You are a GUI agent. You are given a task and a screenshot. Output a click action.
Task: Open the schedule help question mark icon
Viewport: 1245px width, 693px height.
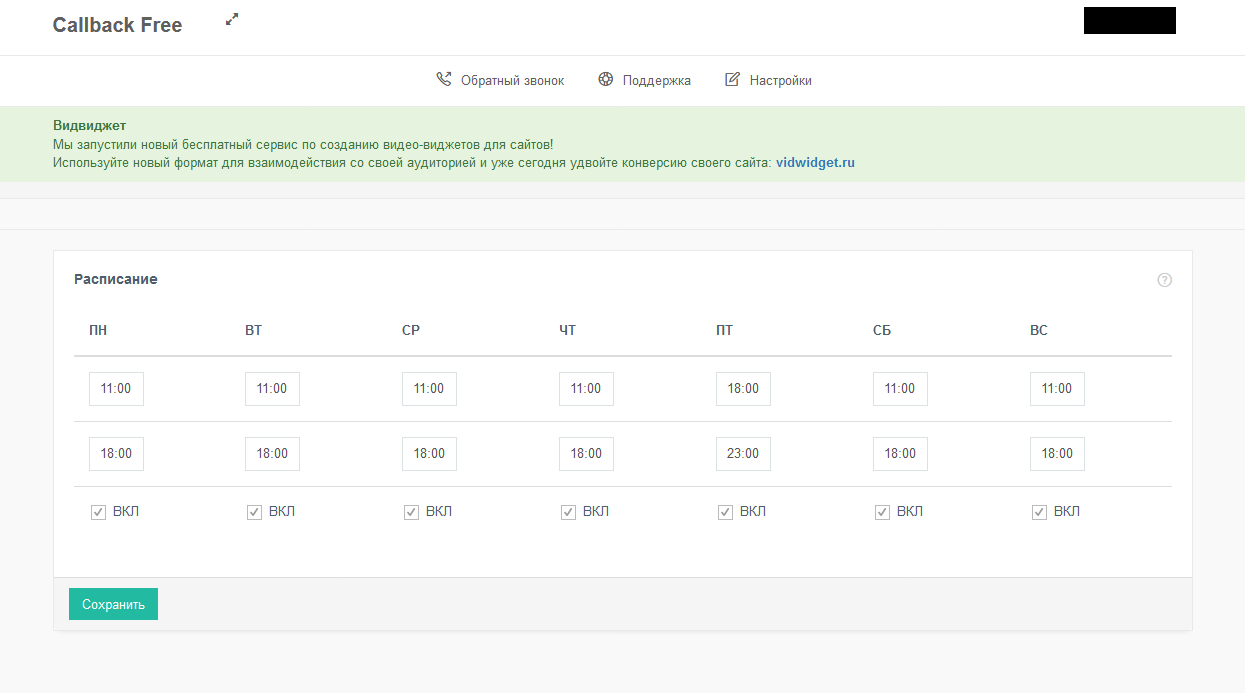pos(1164,280)
